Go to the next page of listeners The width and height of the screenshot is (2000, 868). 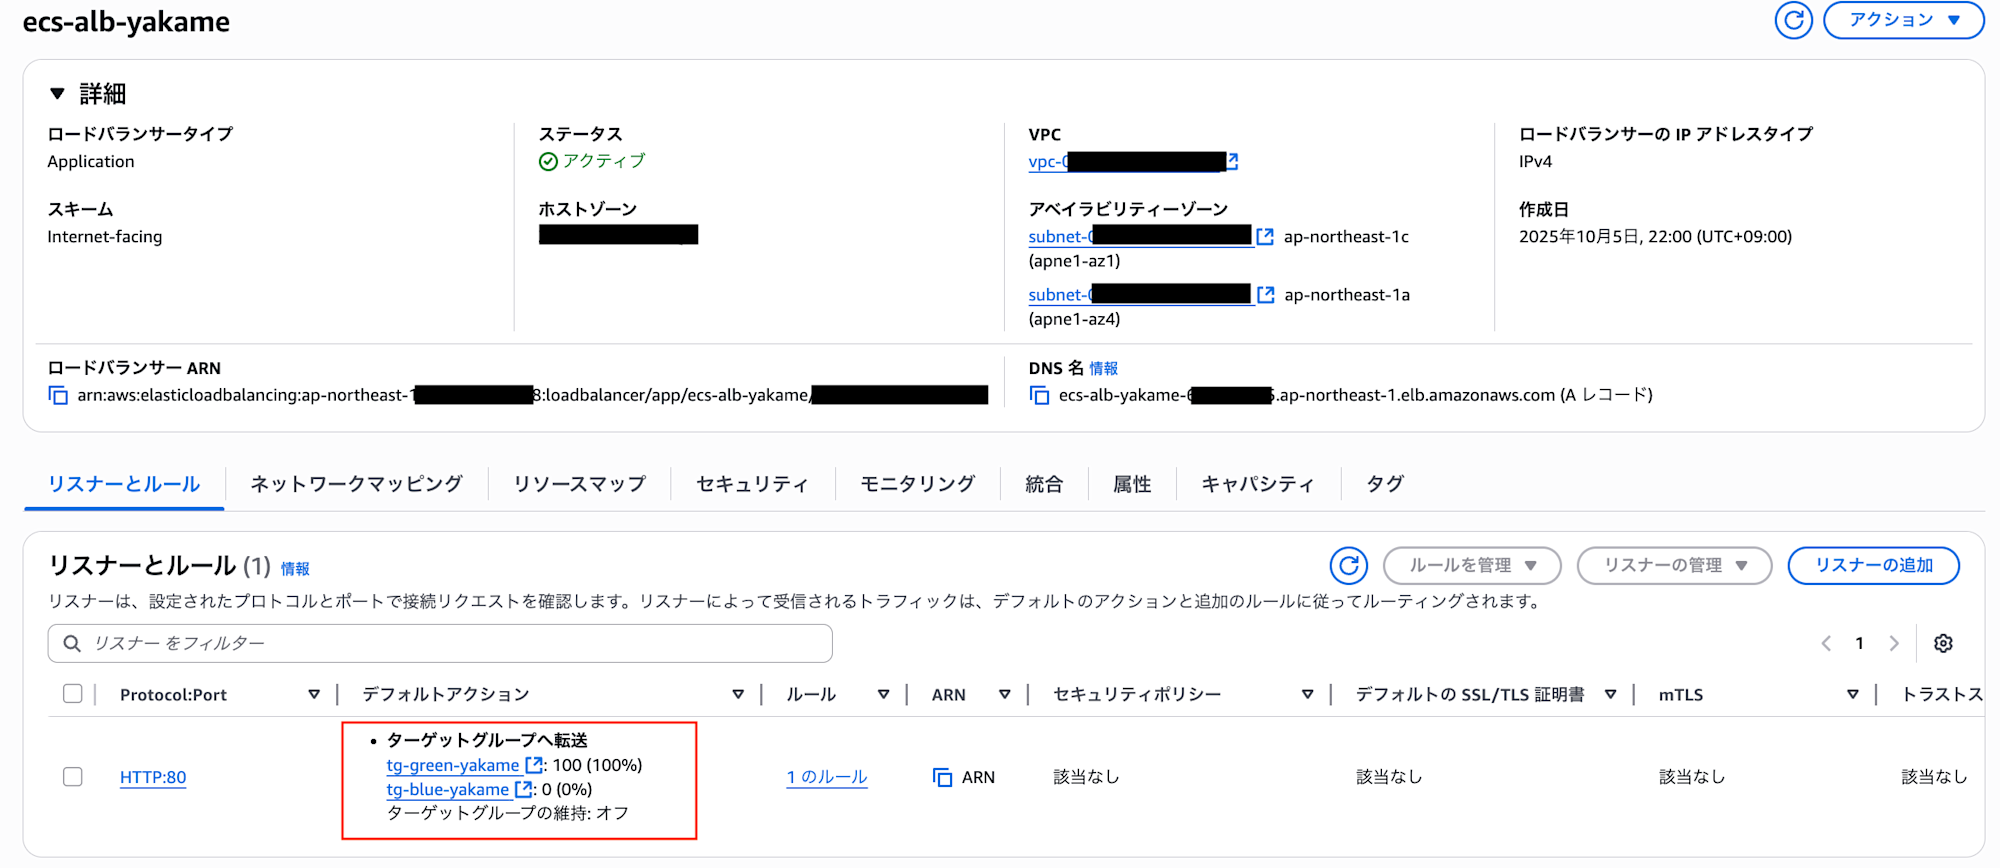[1893, 643]
